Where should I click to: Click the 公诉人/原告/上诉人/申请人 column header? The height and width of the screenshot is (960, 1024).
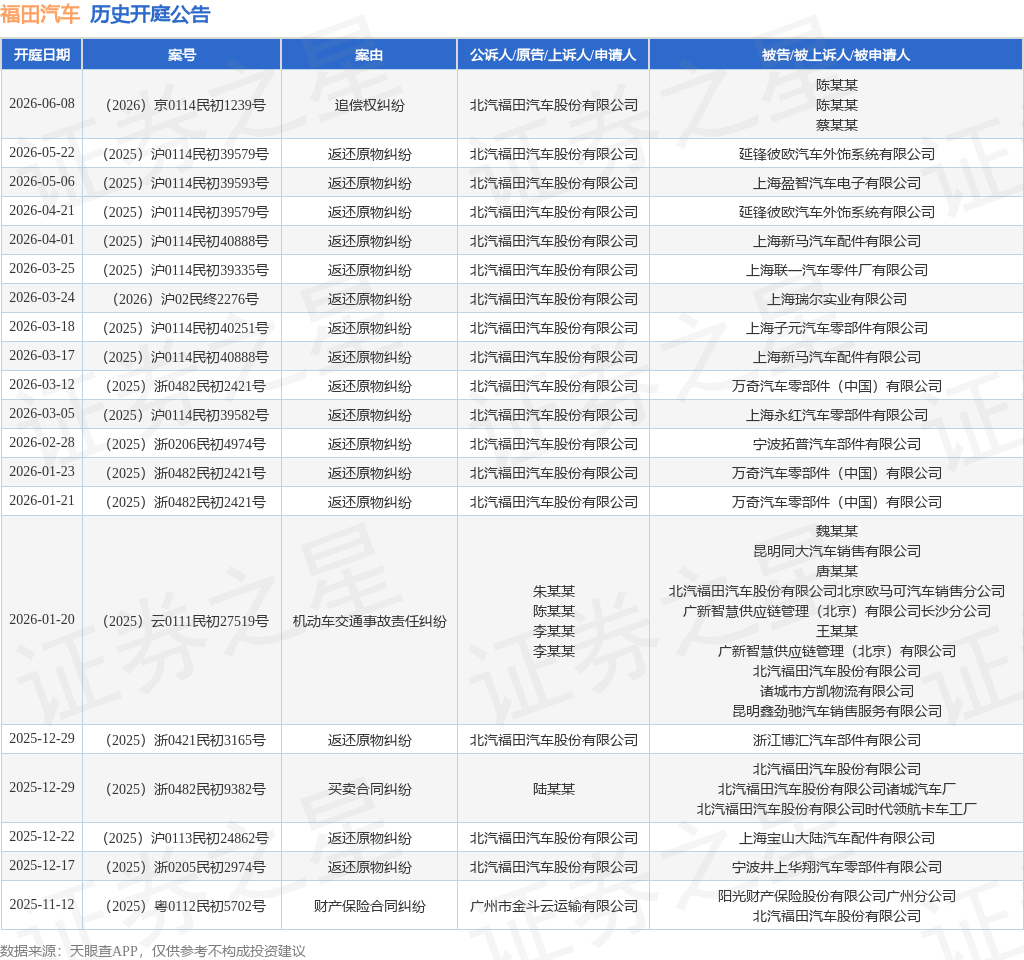tap(553, 55)
